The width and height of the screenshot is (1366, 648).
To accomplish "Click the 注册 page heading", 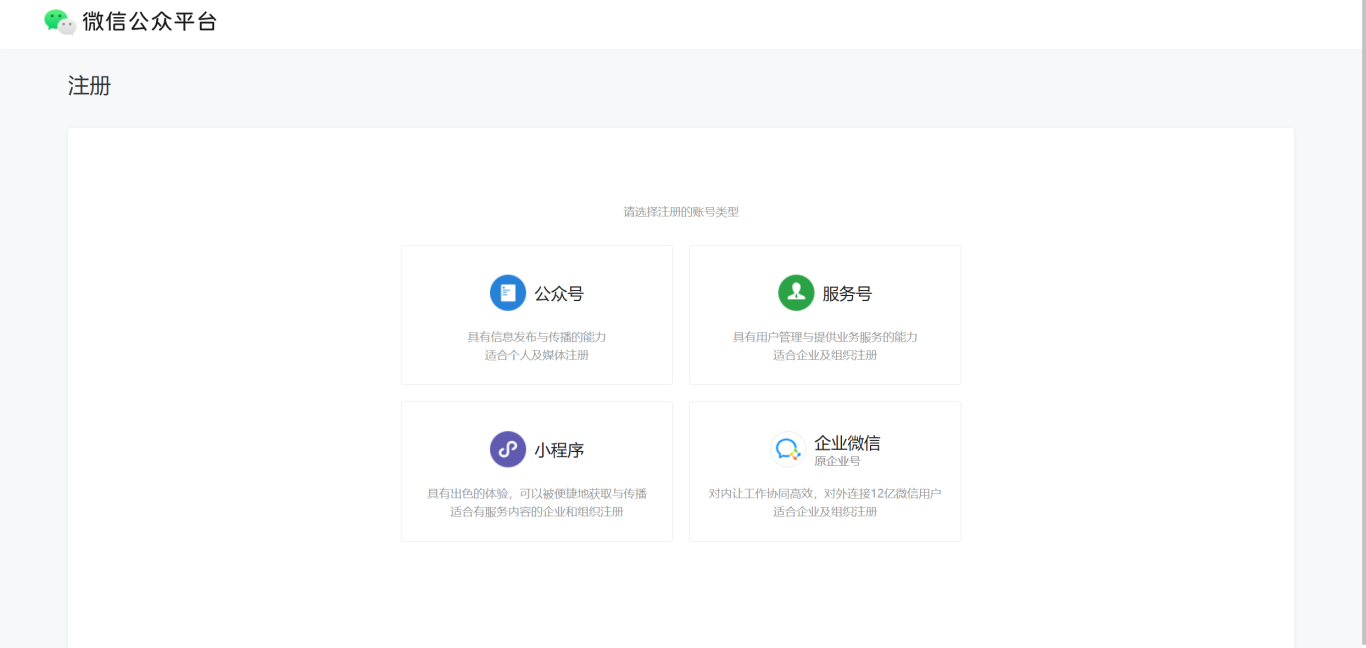I will pos(89,86).
